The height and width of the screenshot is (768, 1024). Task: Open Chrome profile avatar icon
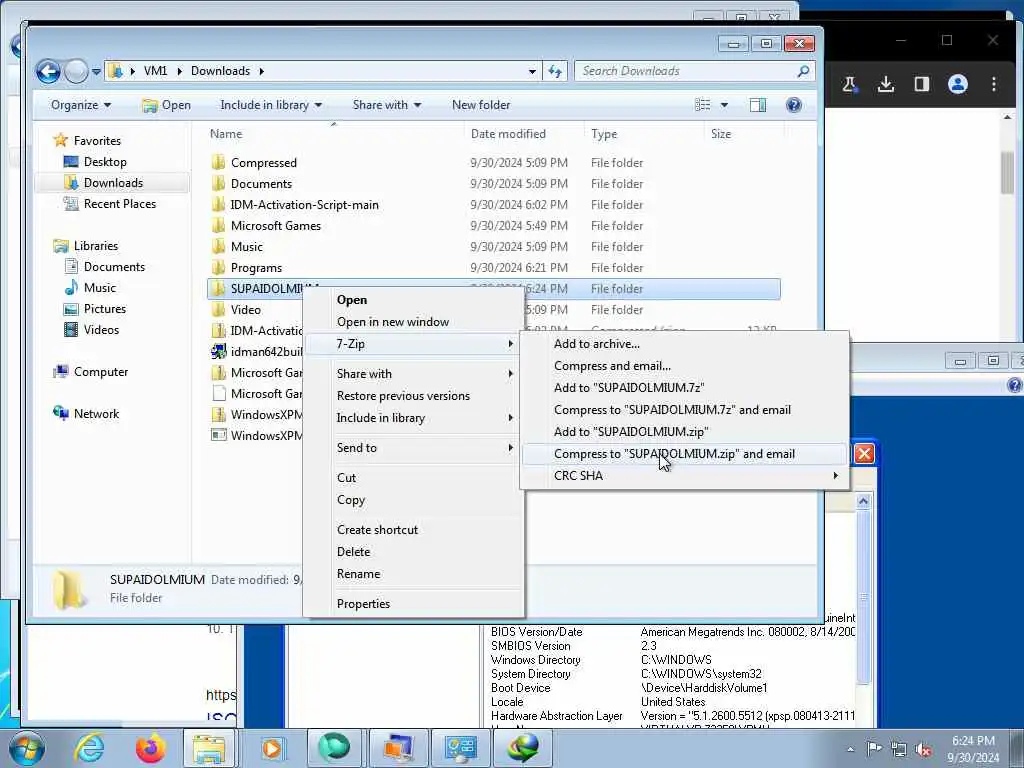pos(957,84)
